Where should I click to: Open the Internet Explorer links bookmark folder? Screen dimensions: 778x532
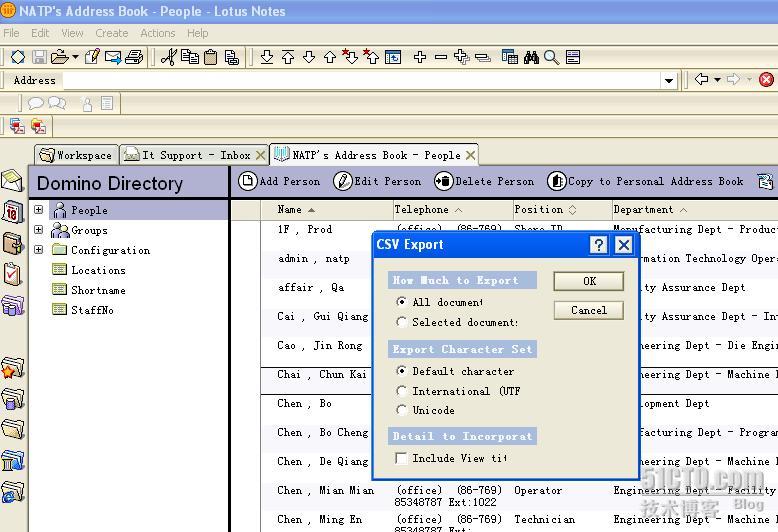click(12, 492)
